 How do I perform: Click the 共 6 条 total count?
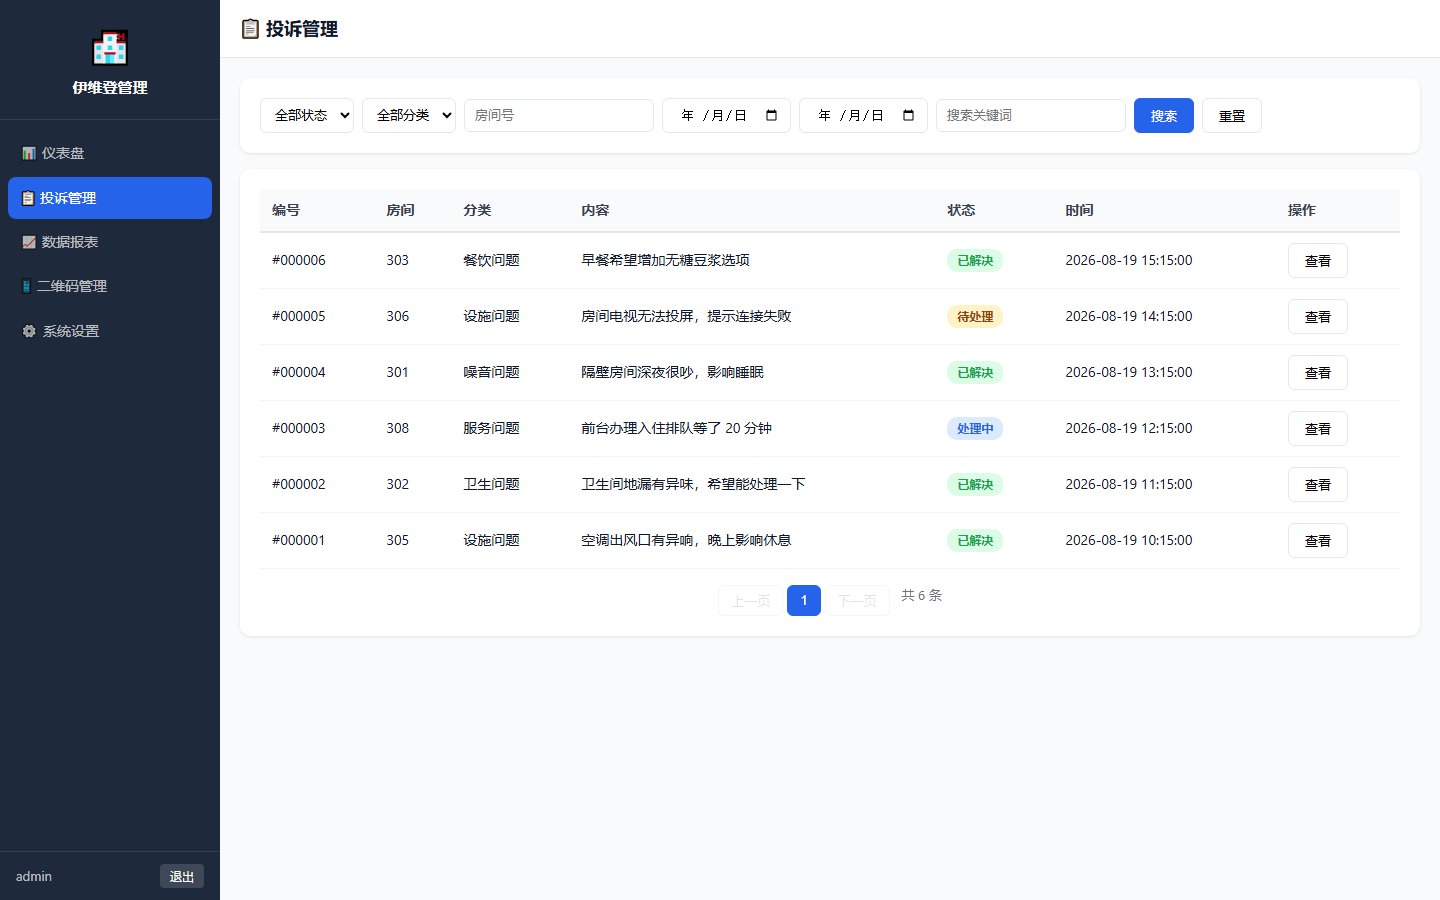[x=921, y=595]
